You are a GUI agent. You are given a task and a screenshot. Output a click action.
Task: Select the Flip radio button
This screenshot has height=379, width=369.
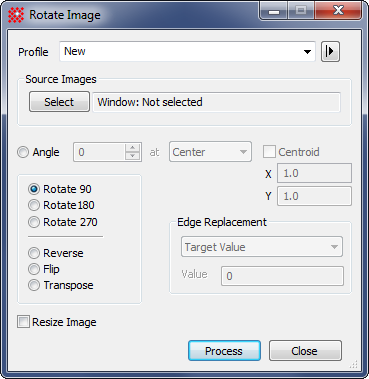[34, 269]
